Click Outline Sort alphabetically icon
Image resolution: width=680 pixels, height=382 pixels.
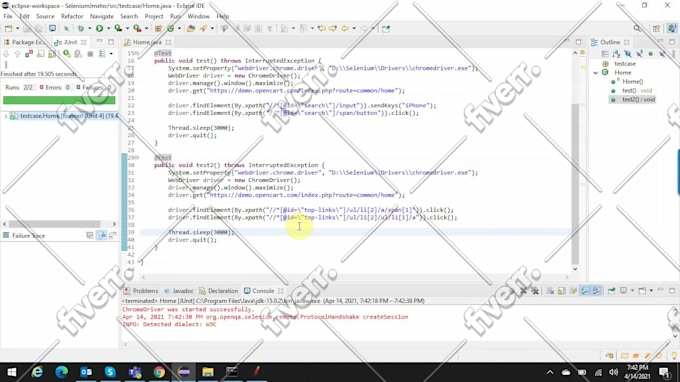pyautogui.click(x=616, y=54)
